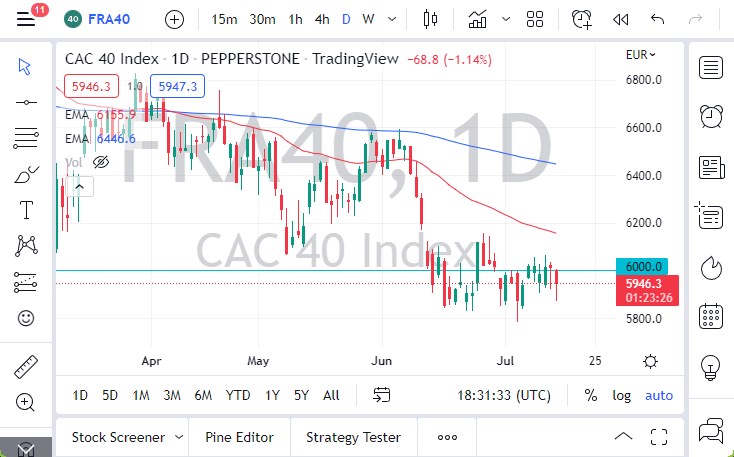Set the date range to YTD
The image size is (734, 457).
[238, 395]
